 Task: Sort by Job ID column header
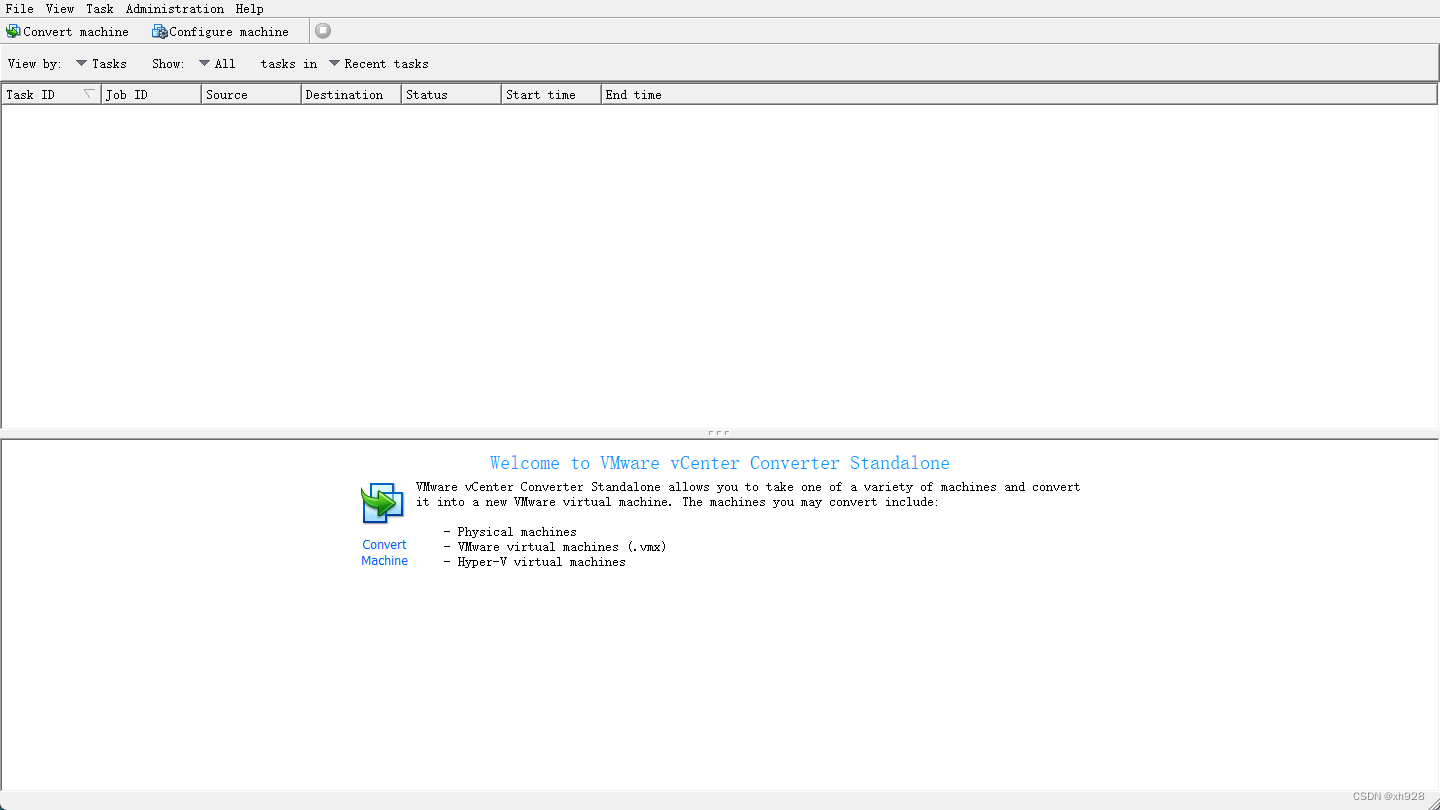coord(151,94)
